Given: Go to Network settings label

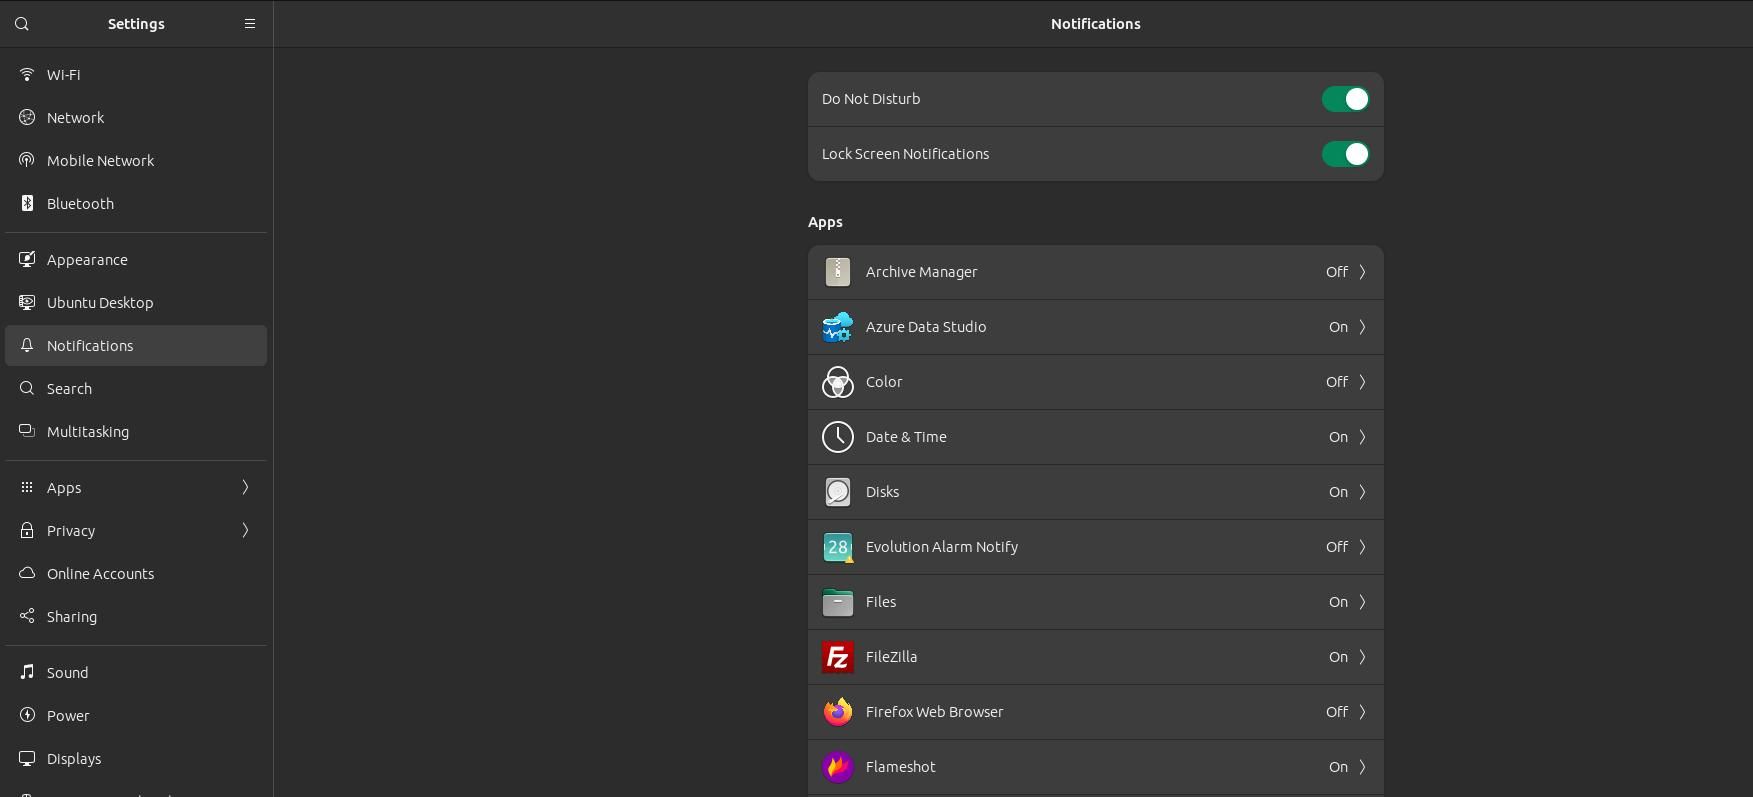Looking at the screenshot, I should pos(75,118).
